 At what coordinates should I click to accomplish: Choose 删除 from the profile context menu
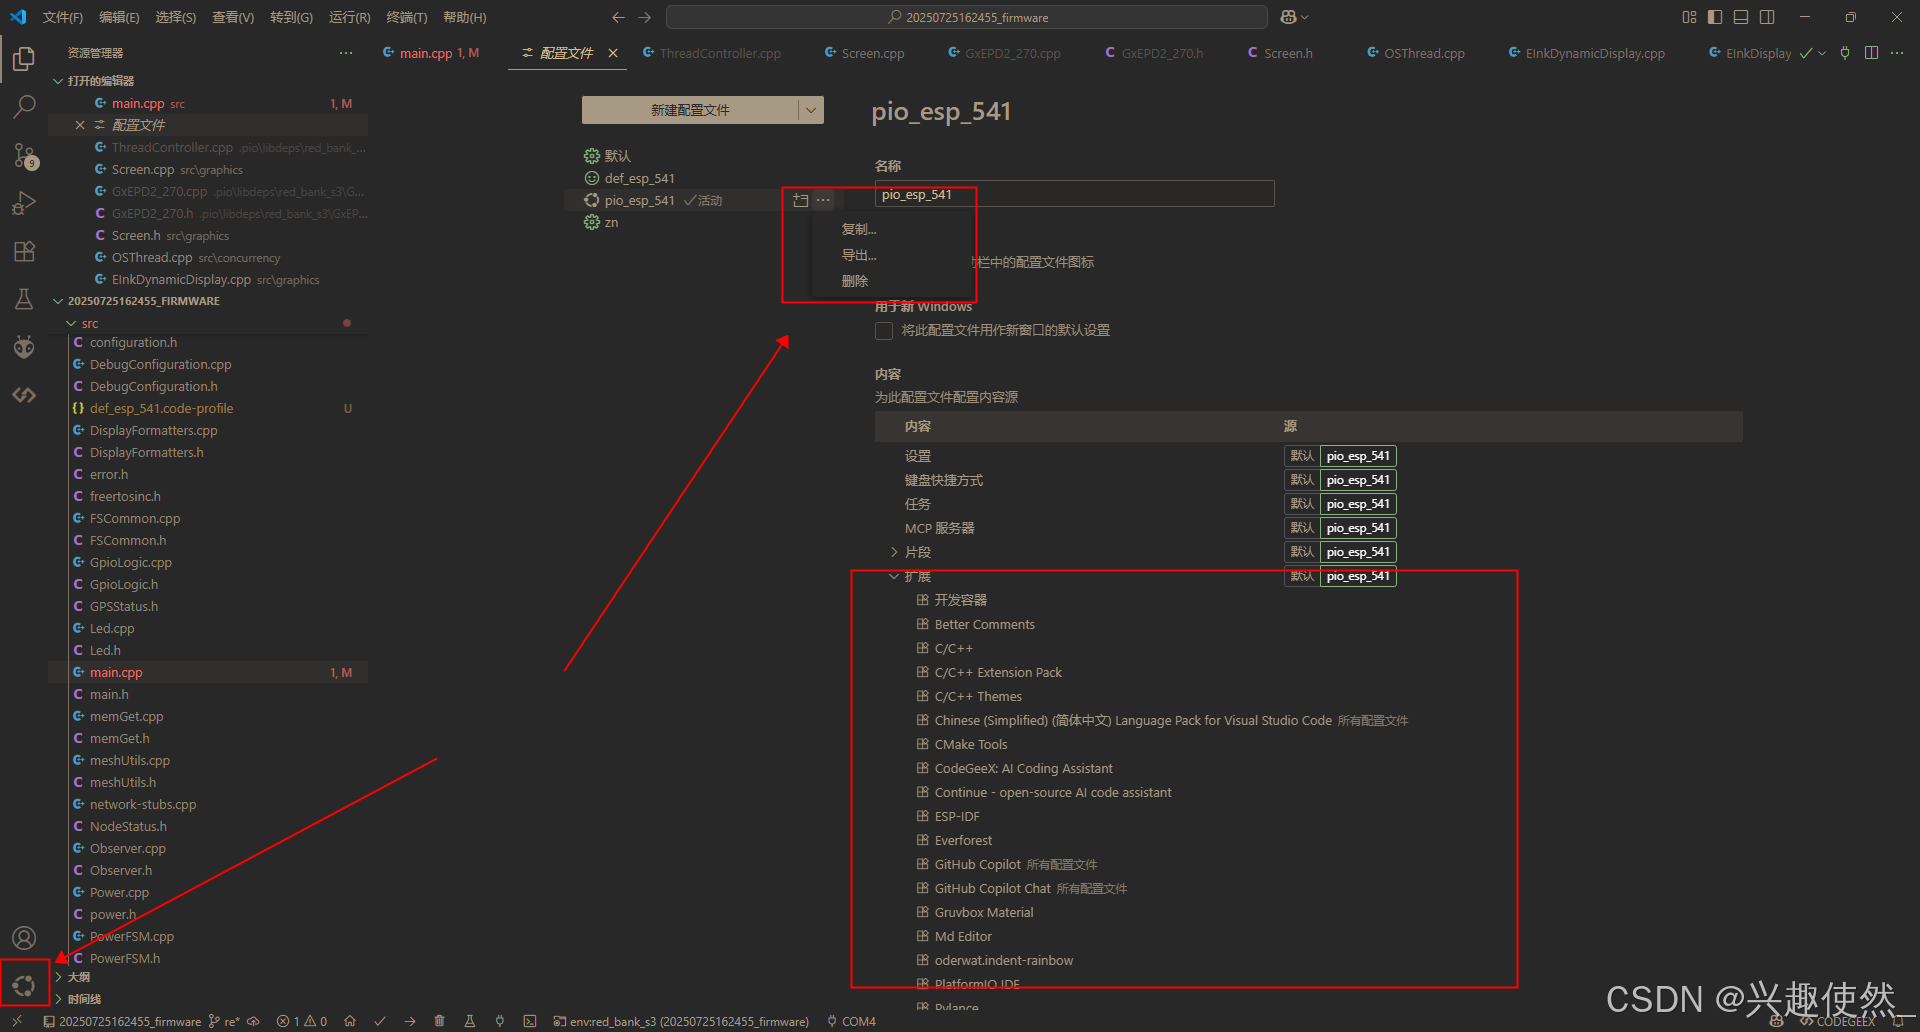click(855, 281)
